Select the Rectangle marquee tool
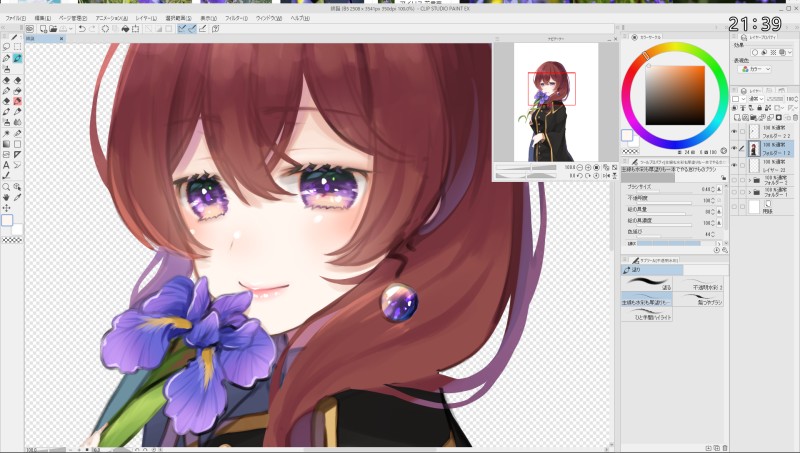 (x=17, y=46)
